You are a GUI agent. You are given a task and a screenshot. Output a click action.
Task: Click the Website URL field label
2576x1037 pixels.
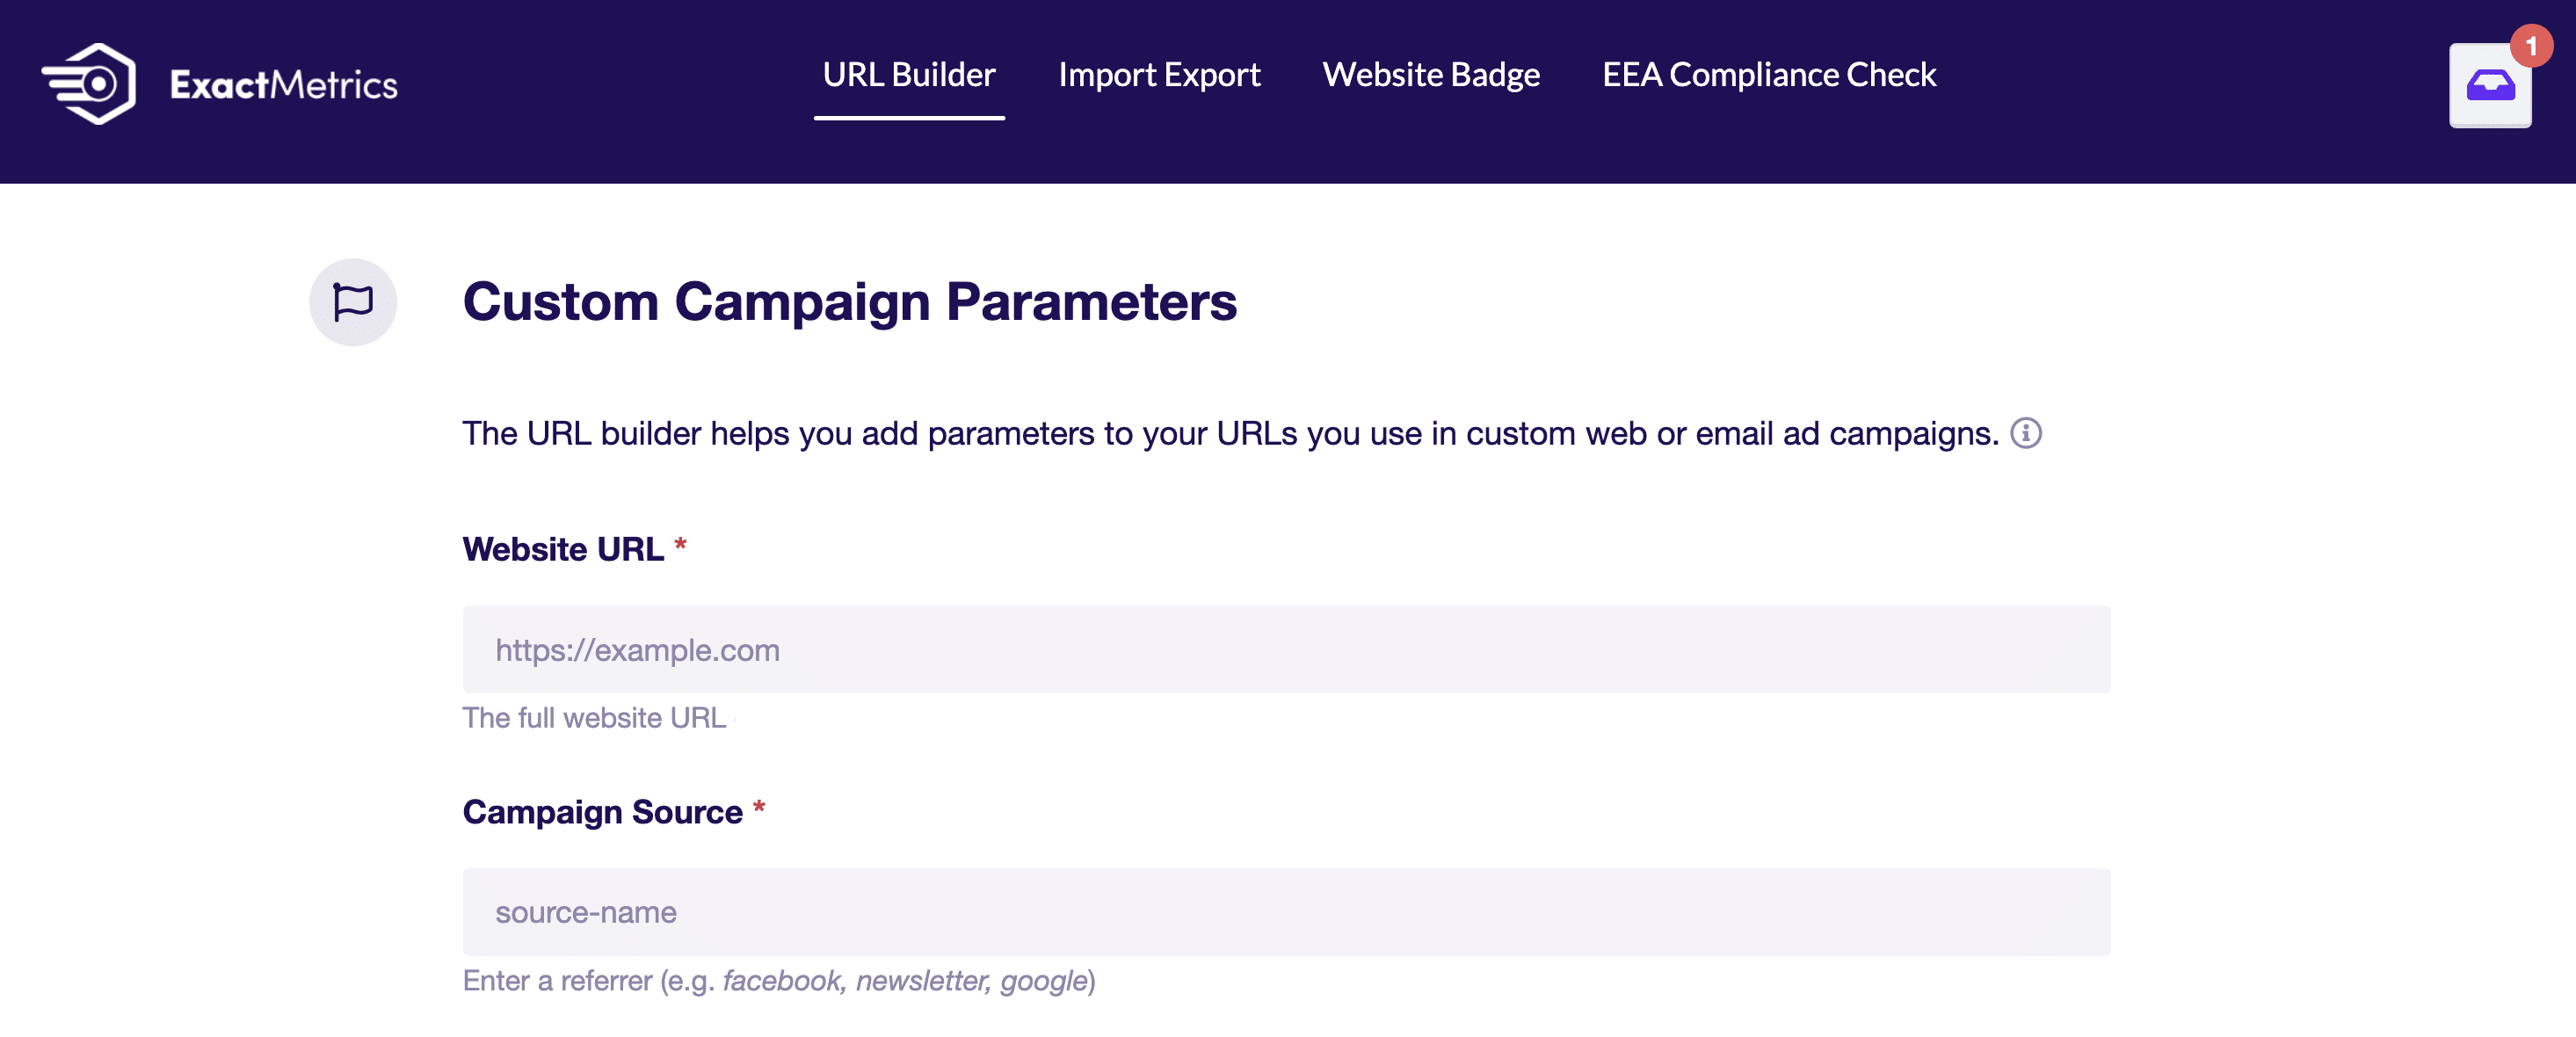(563, 549)
